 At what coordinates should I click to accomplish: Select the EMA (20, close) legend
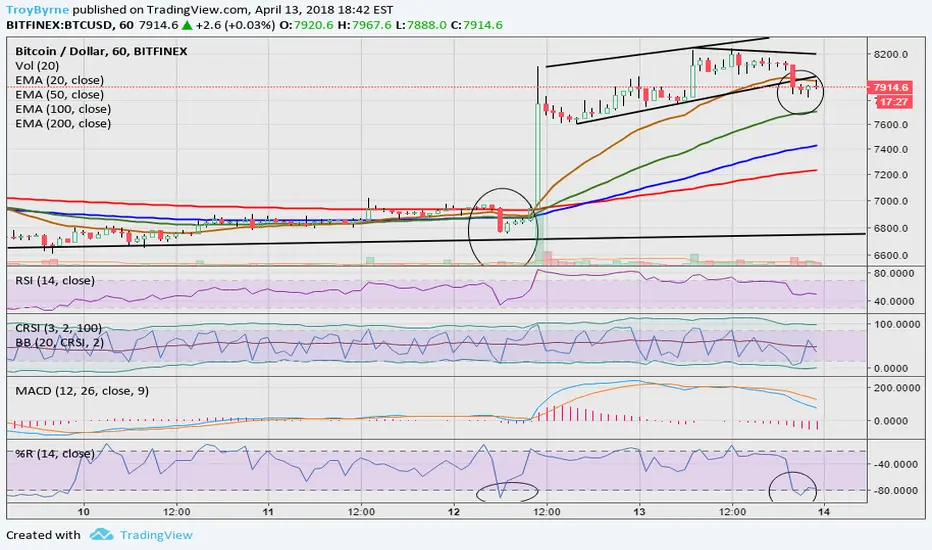(59, 80)
